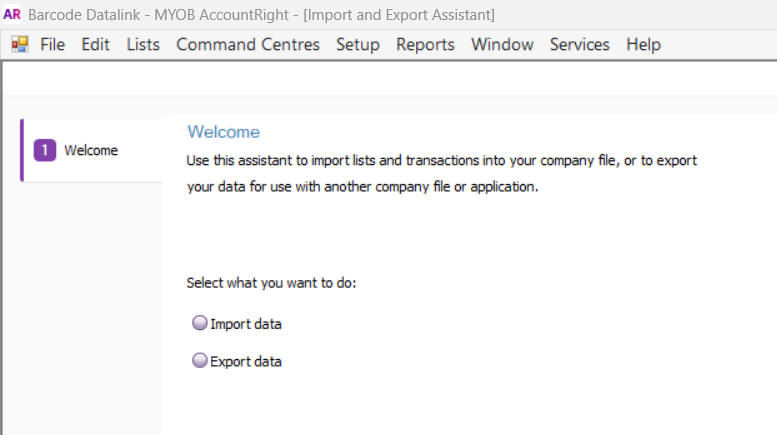Image resolution: width=777 pixels, height=435 pixels.
Task: Click the 'your data for use with another company' line
Action: 362,187
